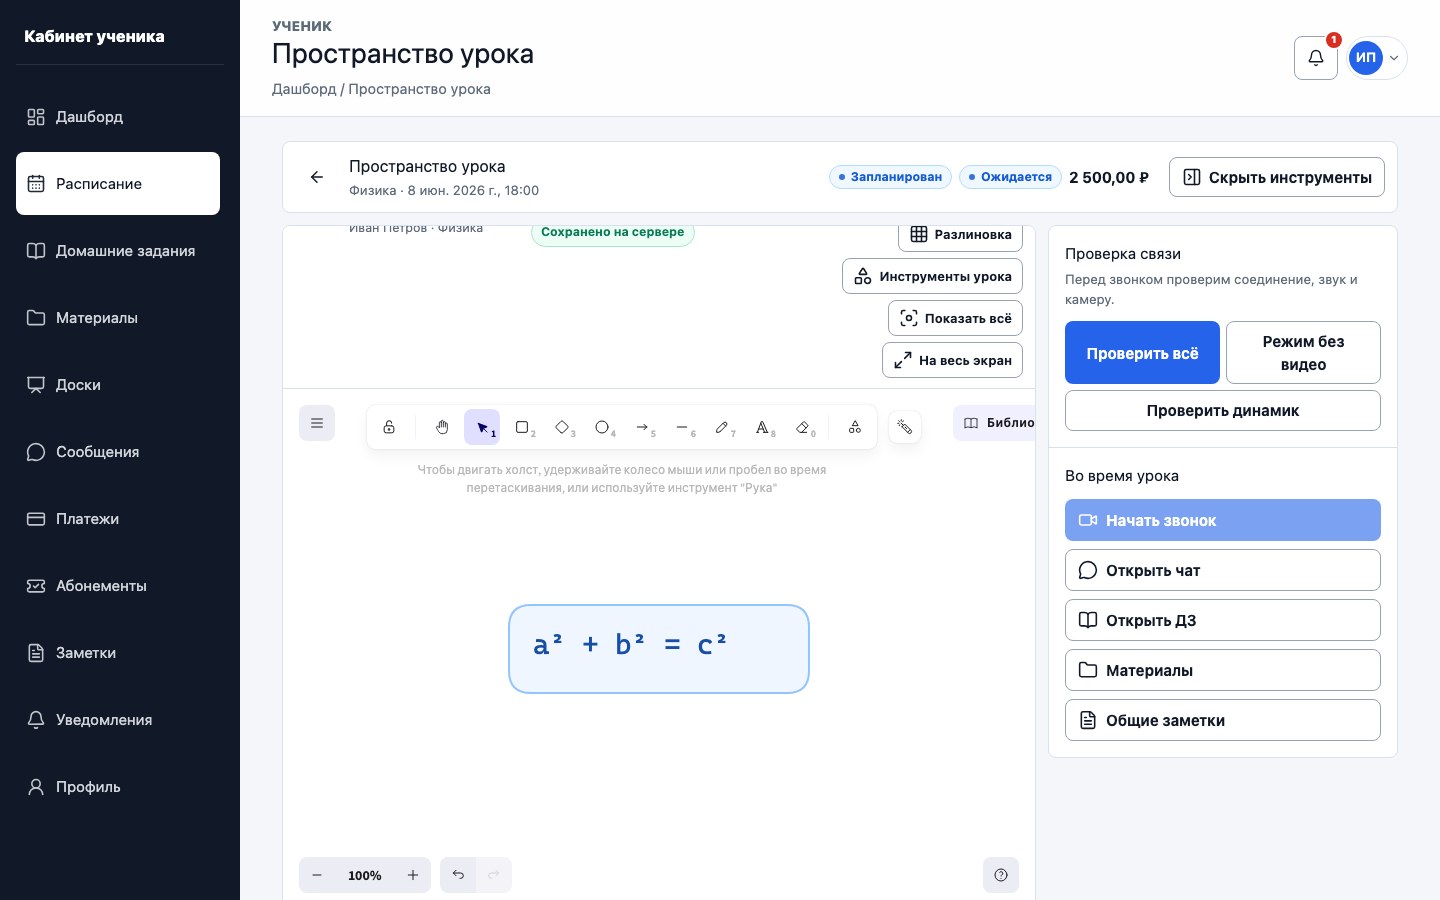Select the Hand pan tool

pyautogui.click(x=442, y=427)
